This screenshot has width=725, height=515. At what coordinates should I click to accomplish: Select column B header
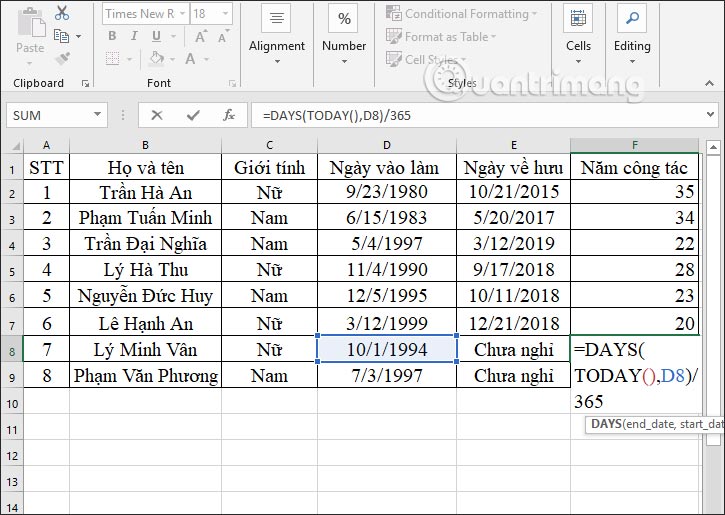(x=146, y=146)
